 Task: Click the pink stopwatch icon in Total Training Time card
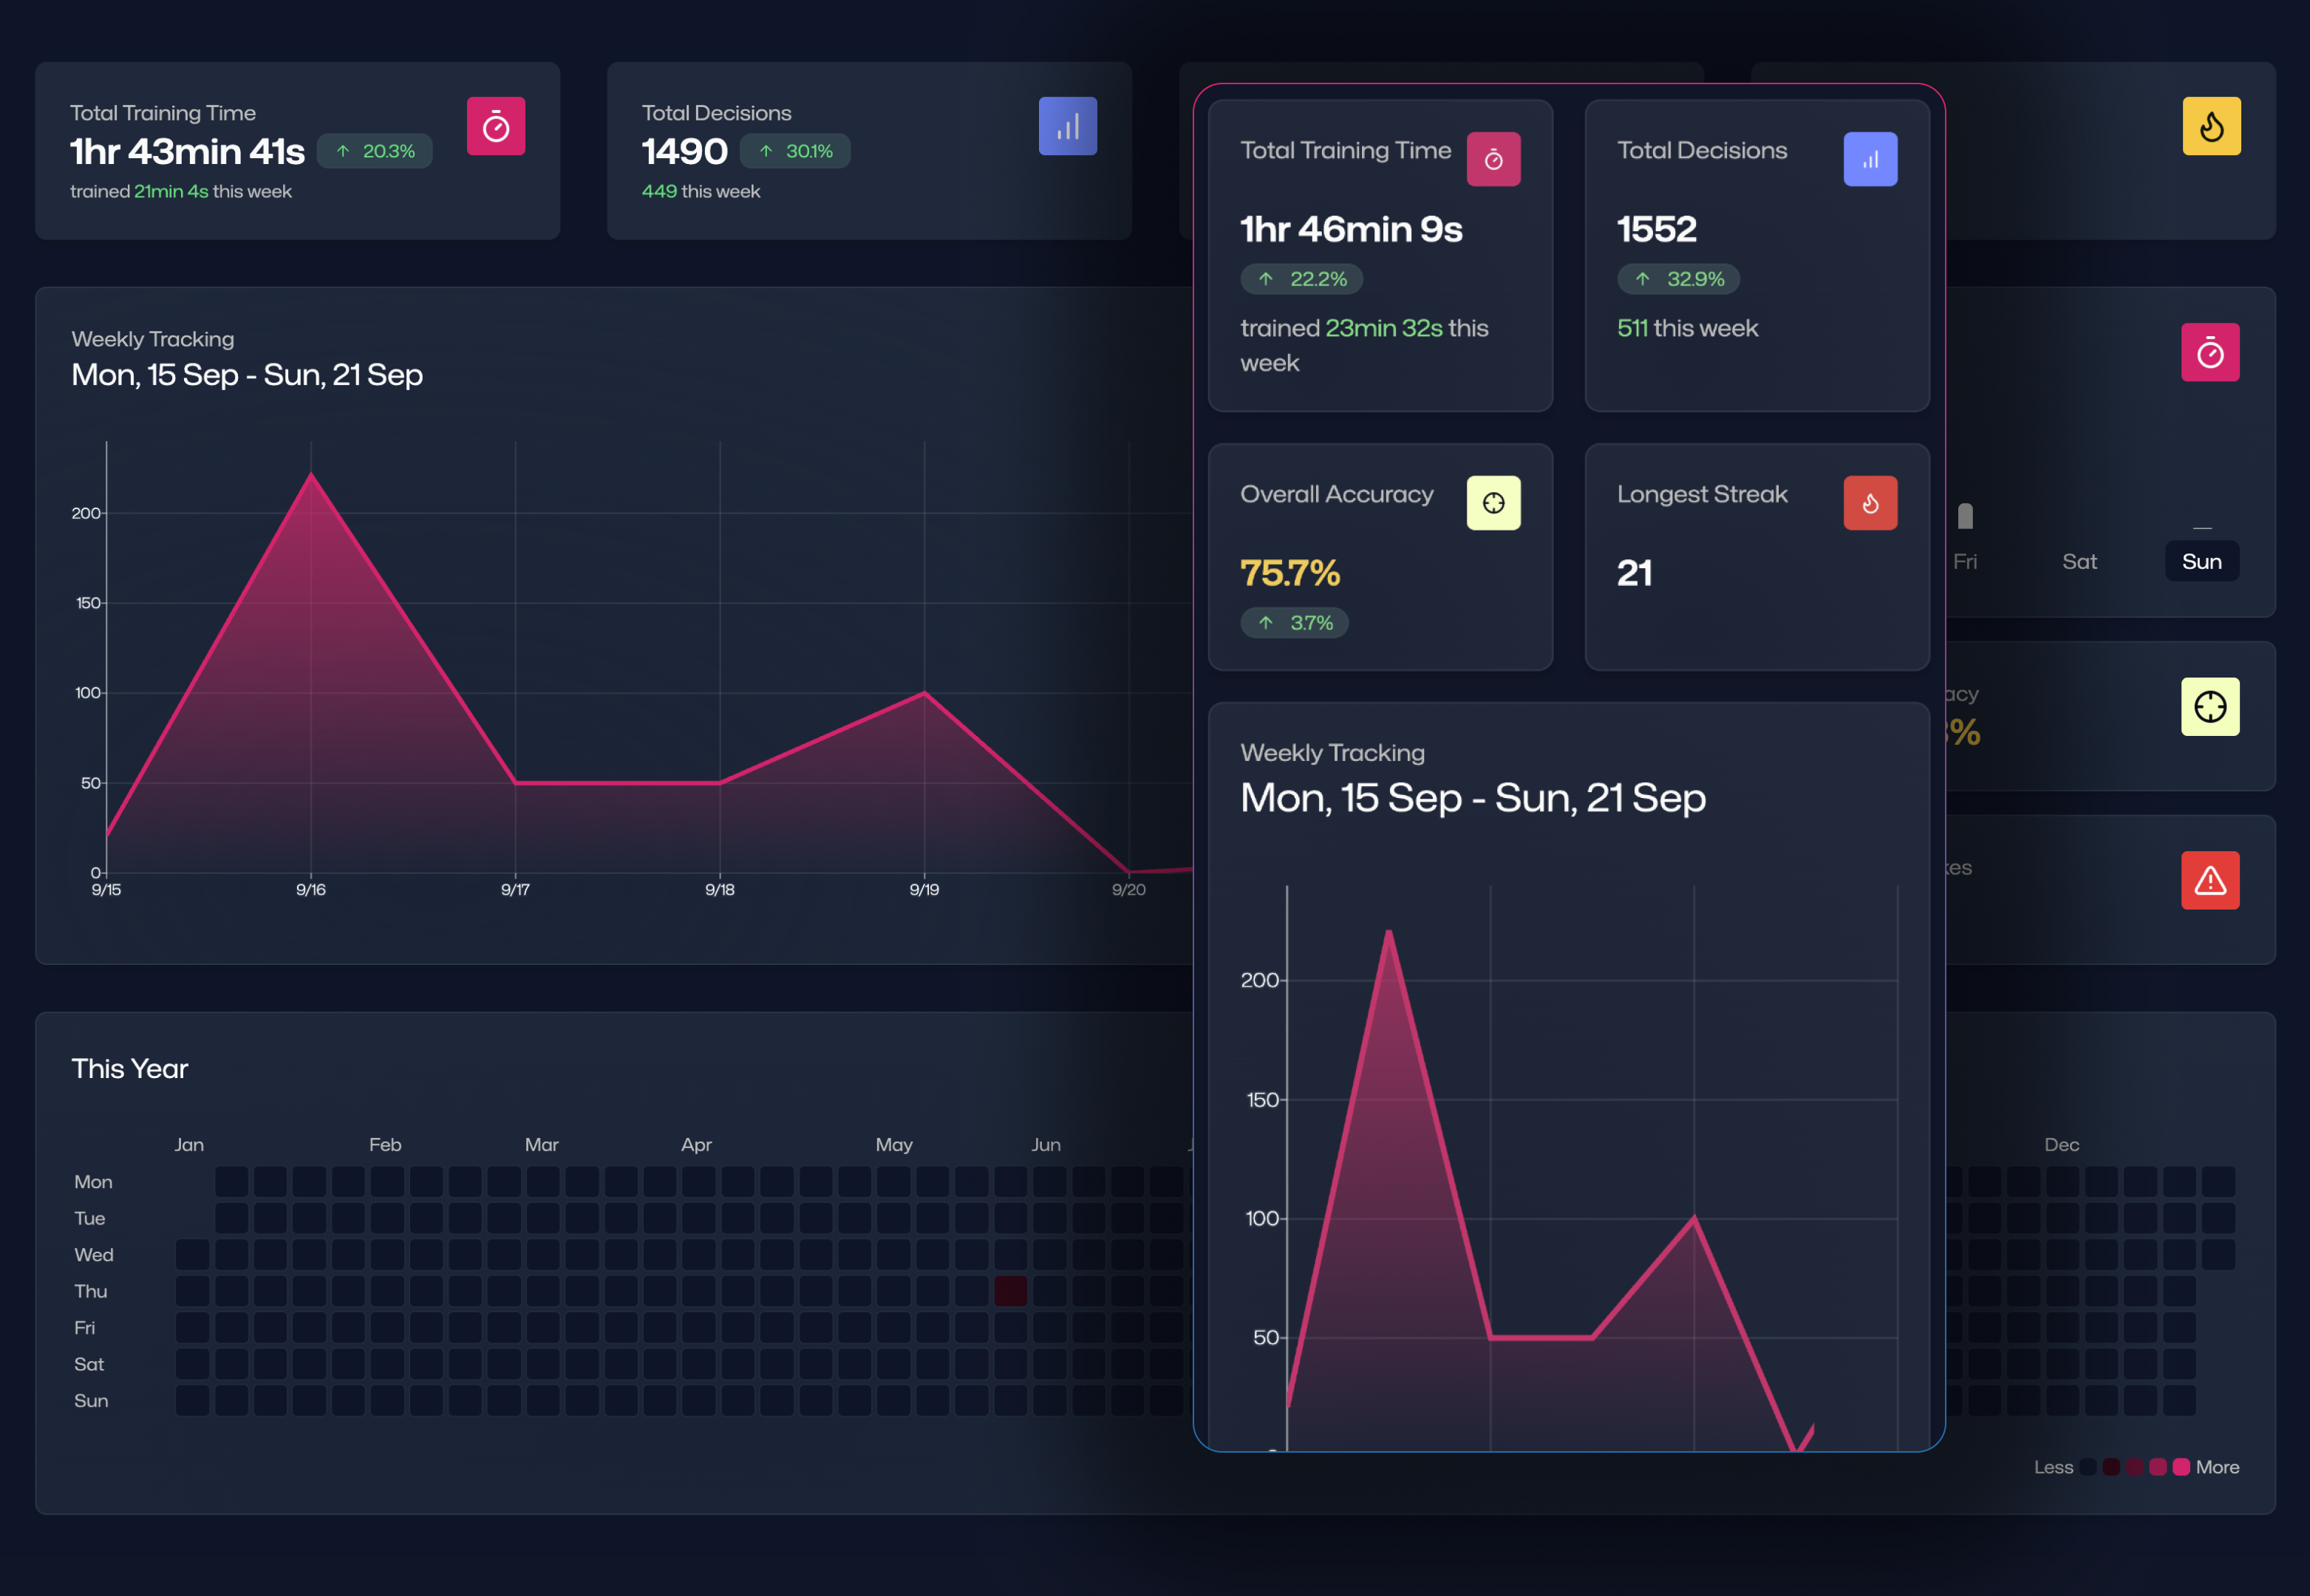click(x=496, y=126)
